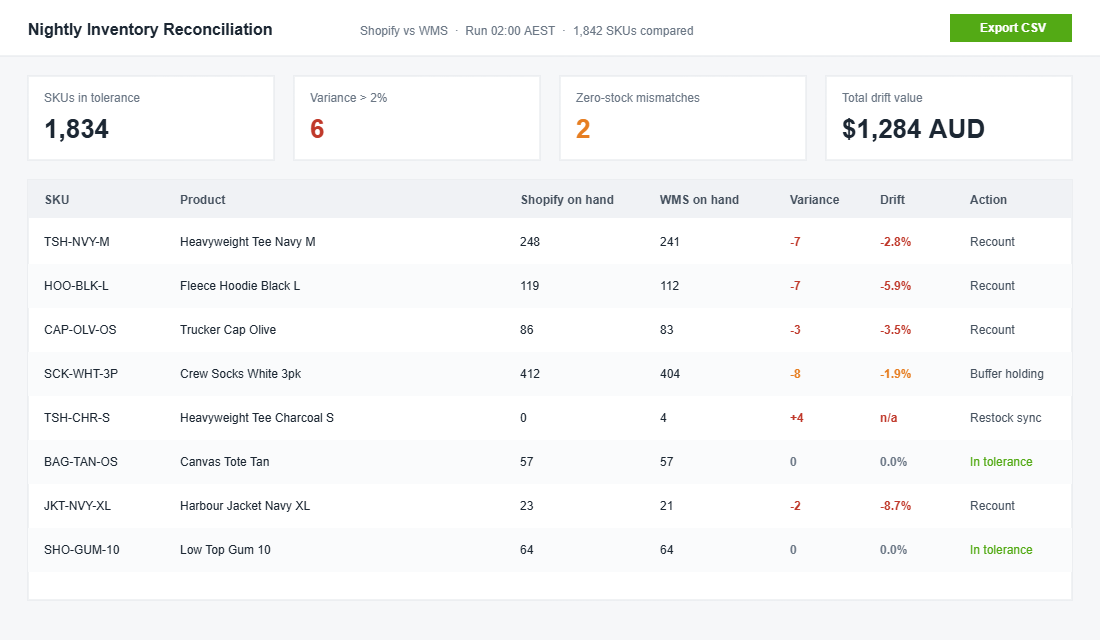This screenshot has height=640, width=1100.
Task: Sort by the Product column header
Action: 202,199
